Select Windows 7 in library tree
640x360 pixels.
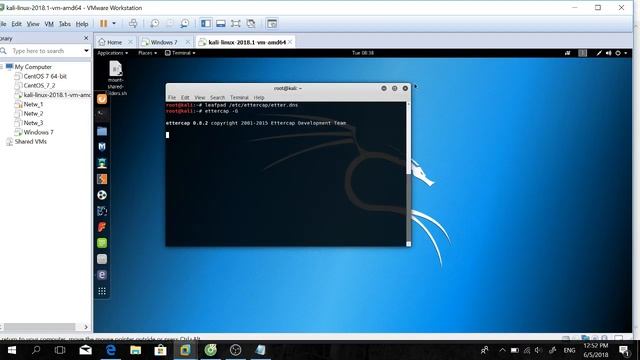click(34, 132)
